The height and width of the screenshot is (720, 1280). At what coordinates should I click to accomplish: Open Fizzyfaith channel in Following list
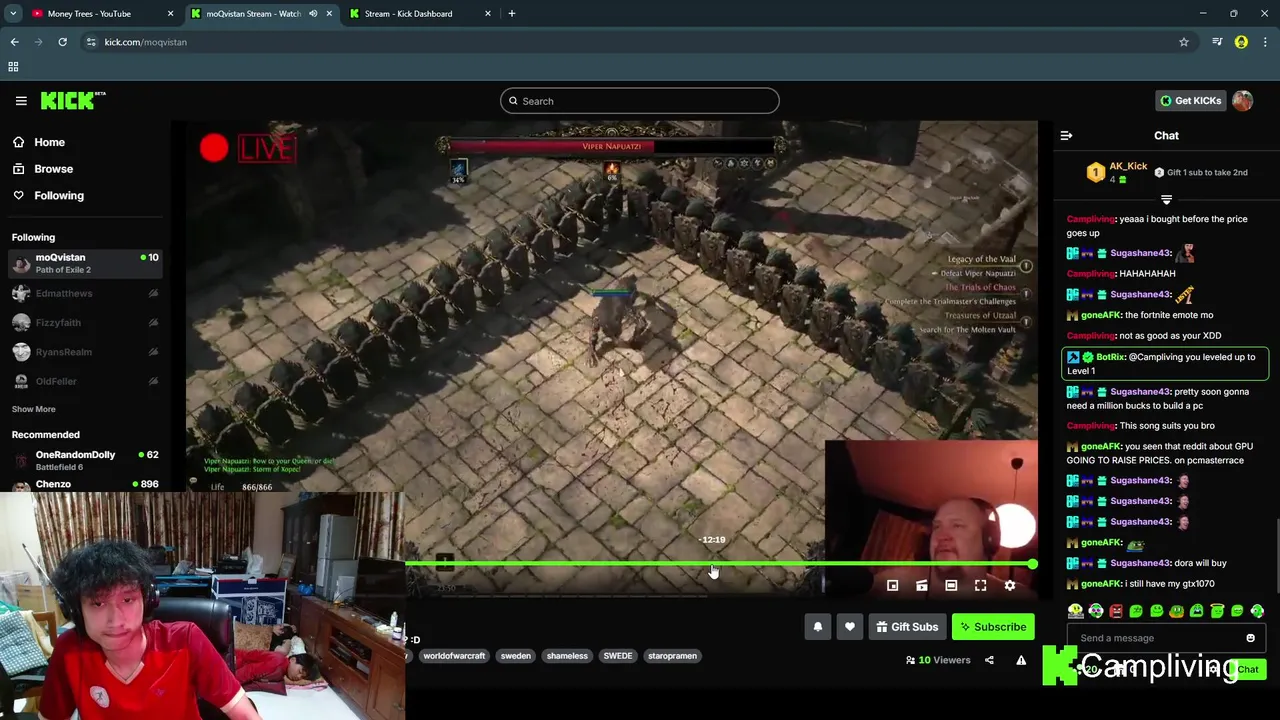coord(85,322)
